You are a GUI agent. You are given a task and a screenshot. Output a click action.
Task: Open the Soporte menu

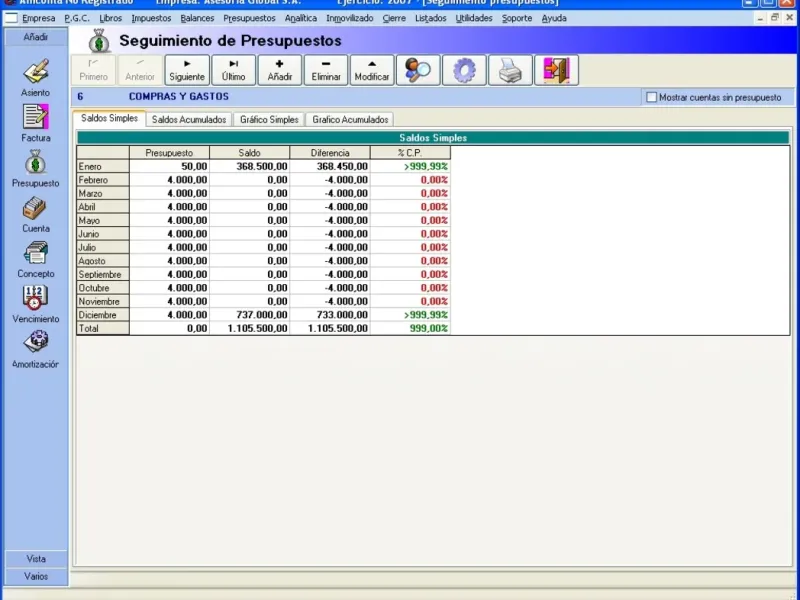[516, 18]
